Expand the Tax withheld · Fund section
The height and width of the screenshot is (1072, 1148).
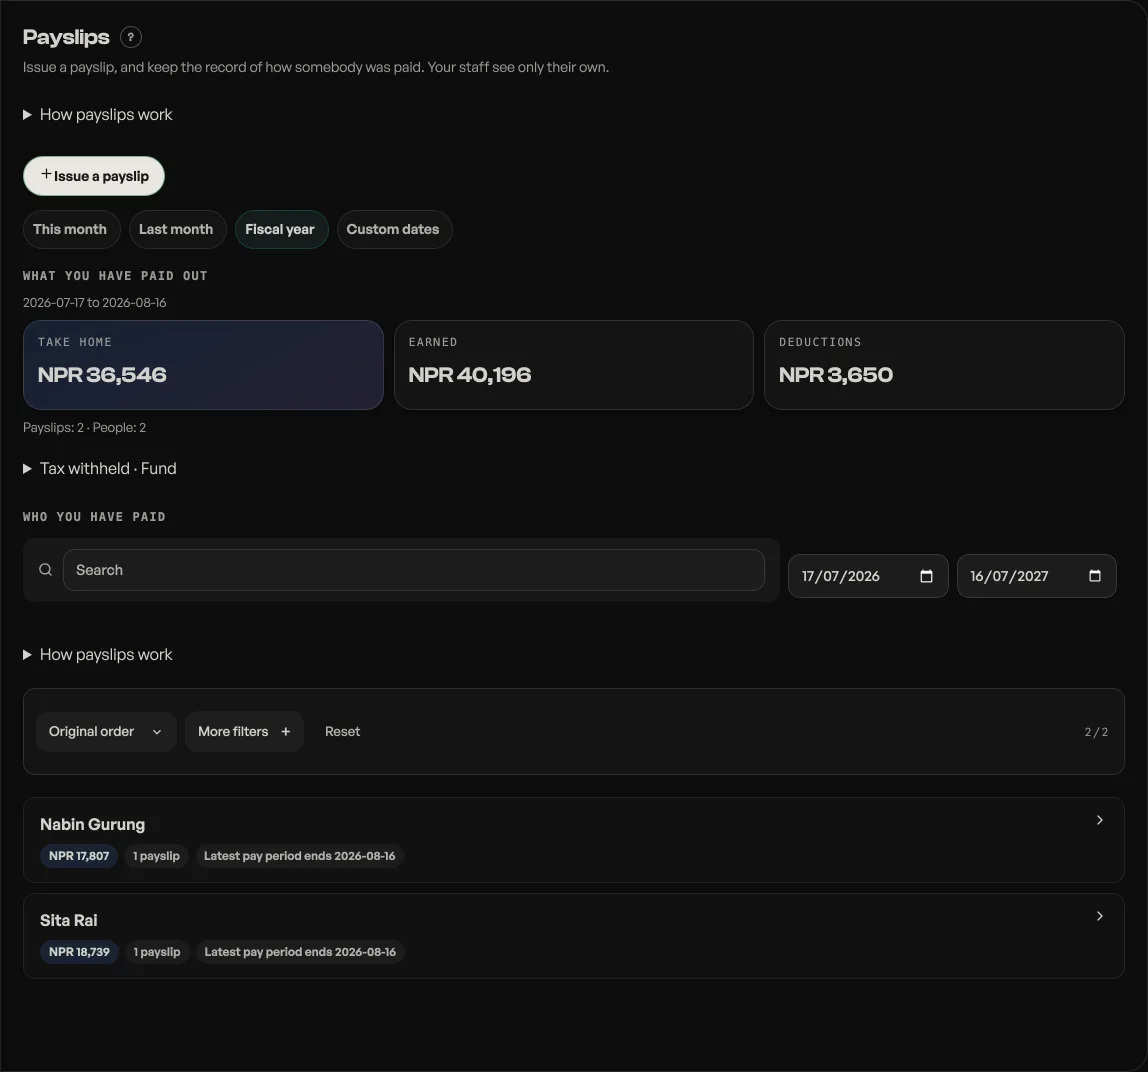point(100,469)
